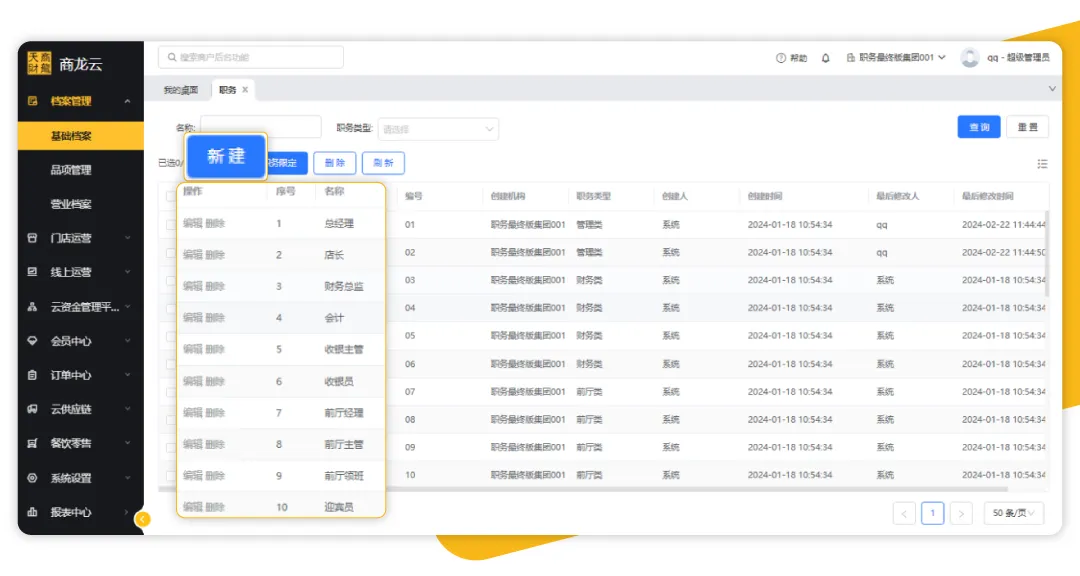Go to the next page arrow
This screenshot has height=576, width=1080.
point(961,513)
